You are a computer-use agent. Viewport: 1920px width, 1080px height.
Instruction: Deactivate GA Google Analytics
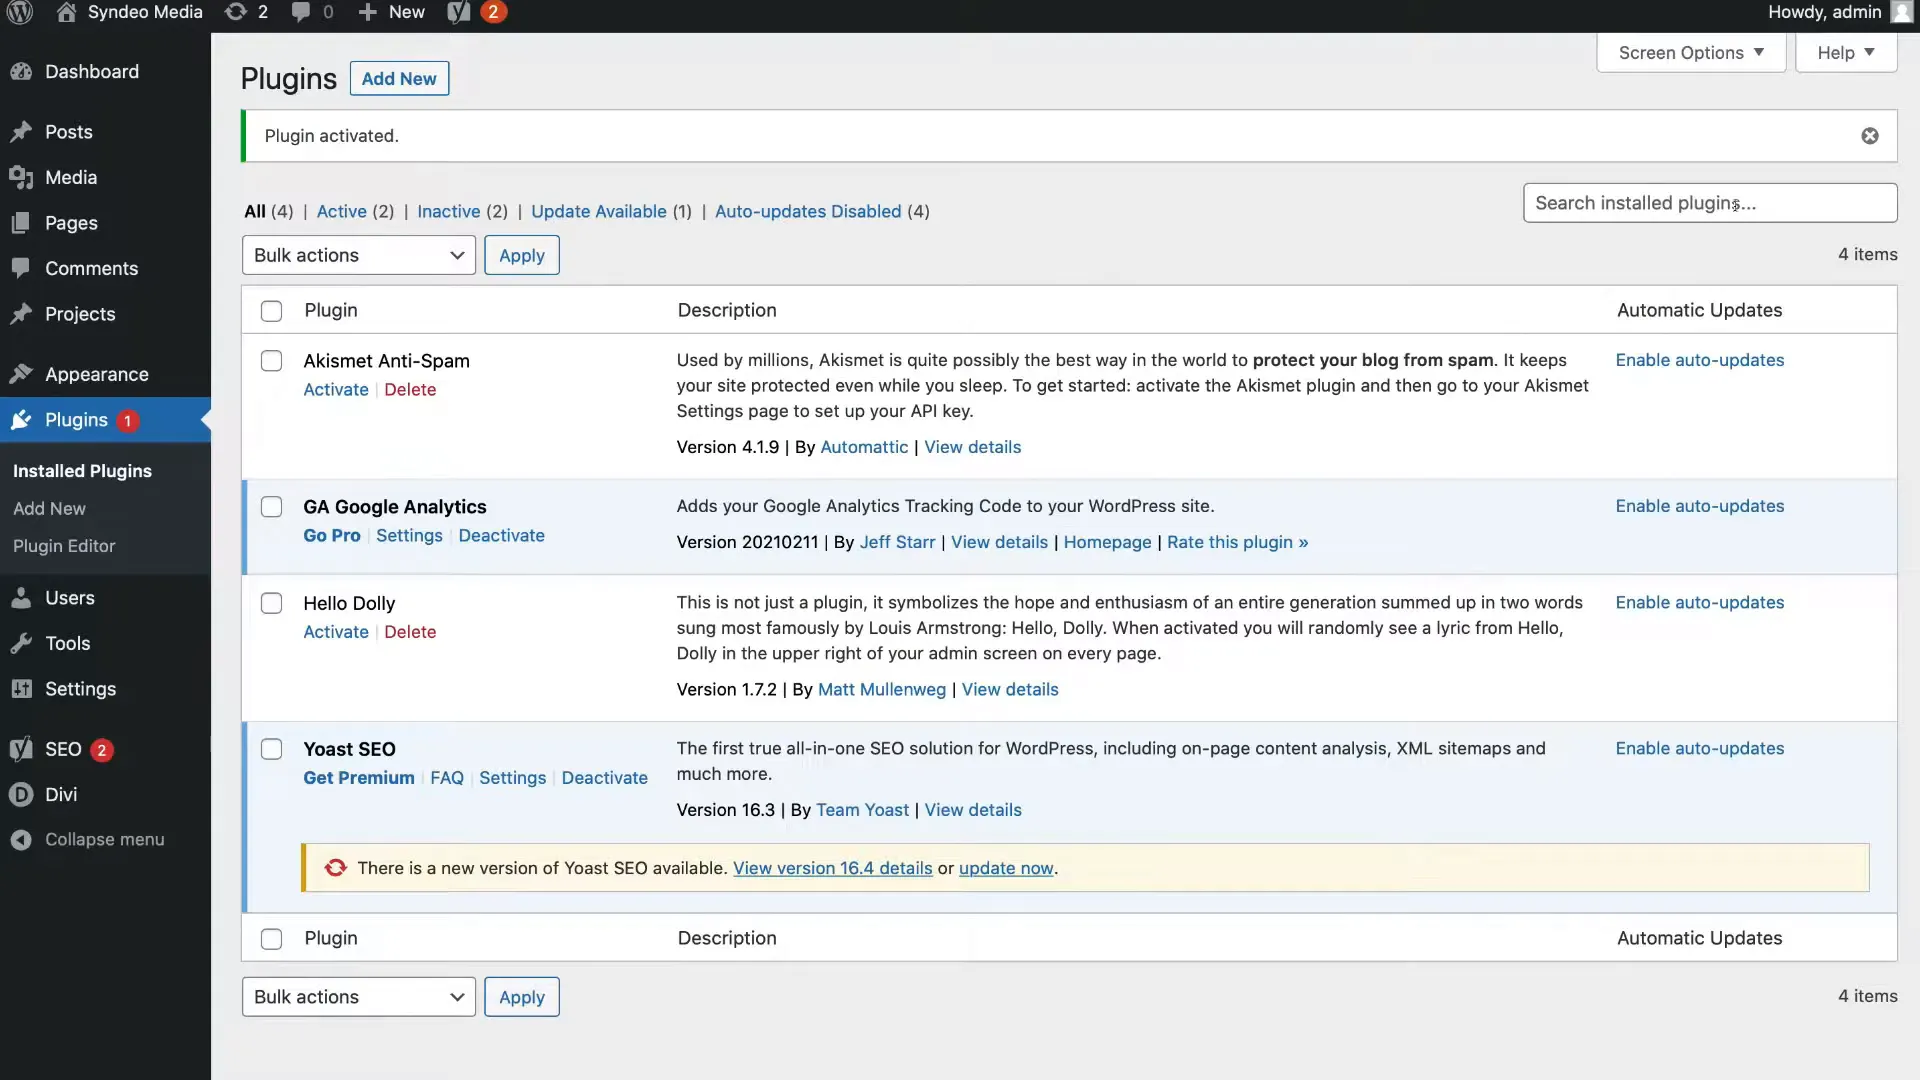pos(501,536)
